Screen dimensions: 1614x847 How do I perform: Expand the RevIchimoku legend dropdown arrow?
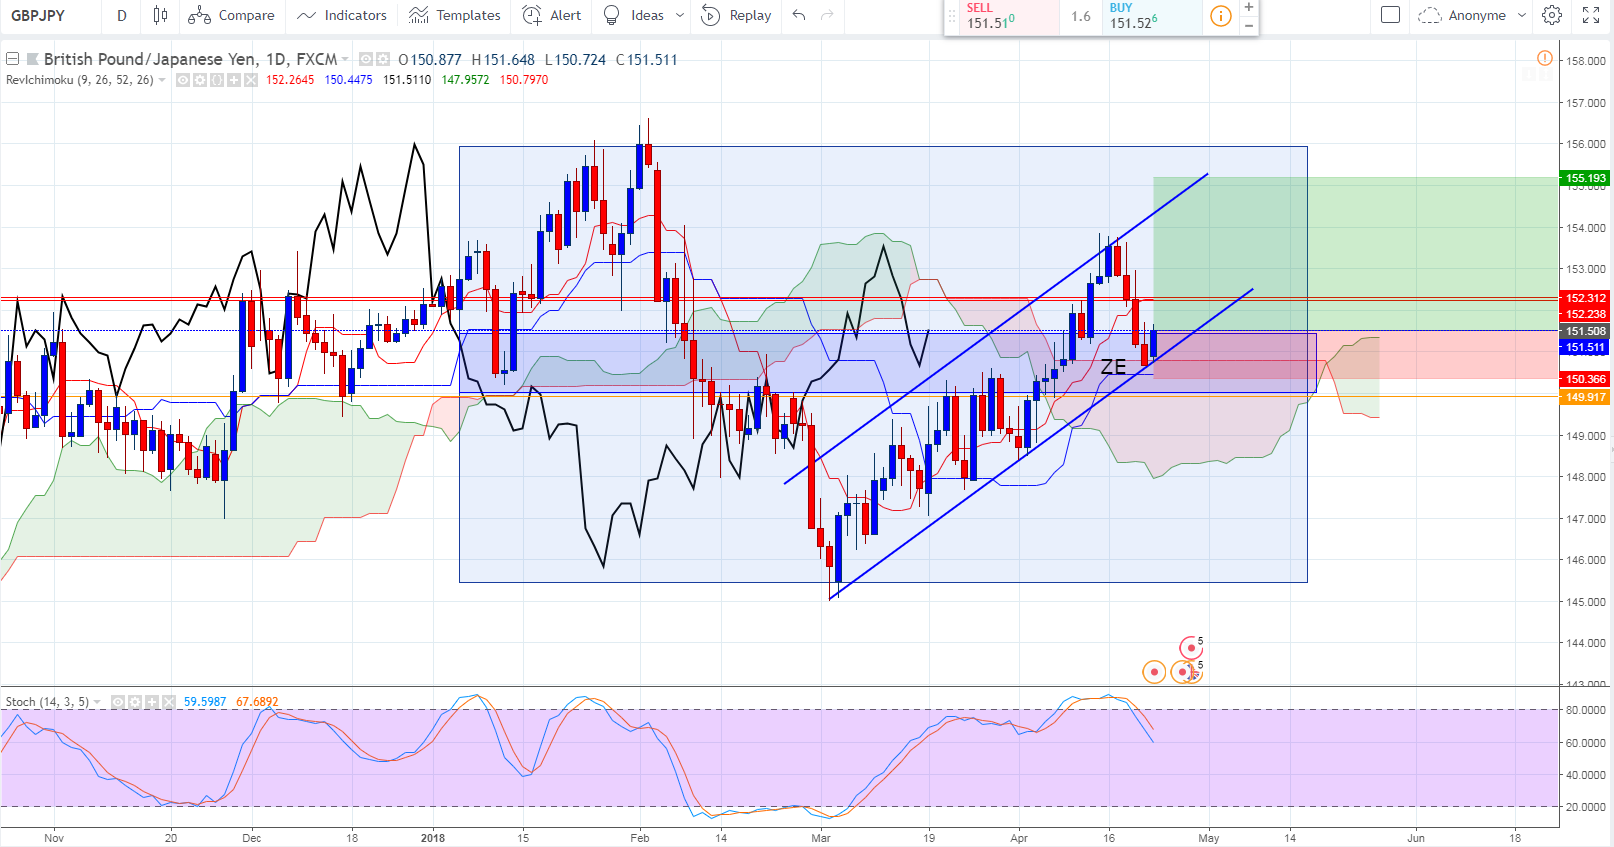pos(163,80)
